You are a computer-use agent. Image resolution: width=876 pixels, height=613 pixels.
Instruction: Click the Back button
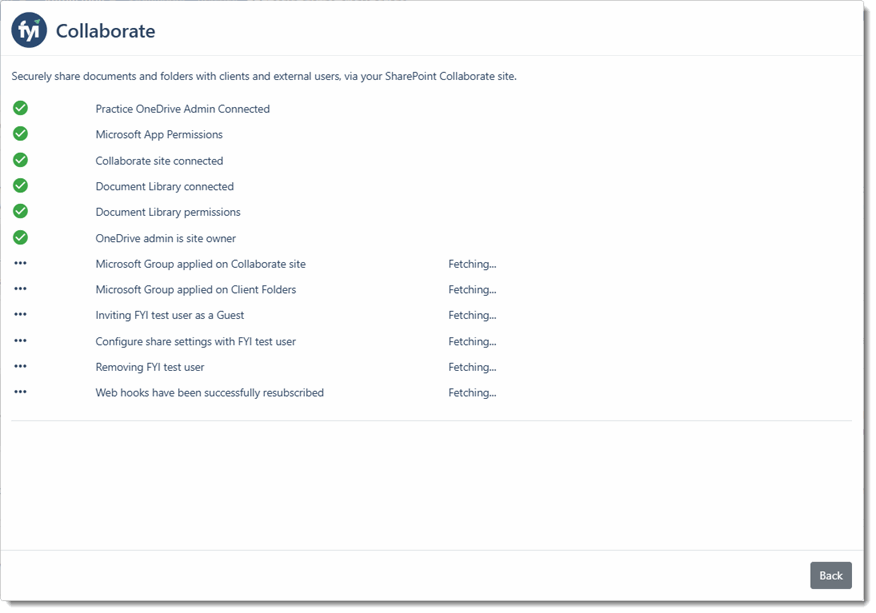pyautogui.click(x=831, y=576)
